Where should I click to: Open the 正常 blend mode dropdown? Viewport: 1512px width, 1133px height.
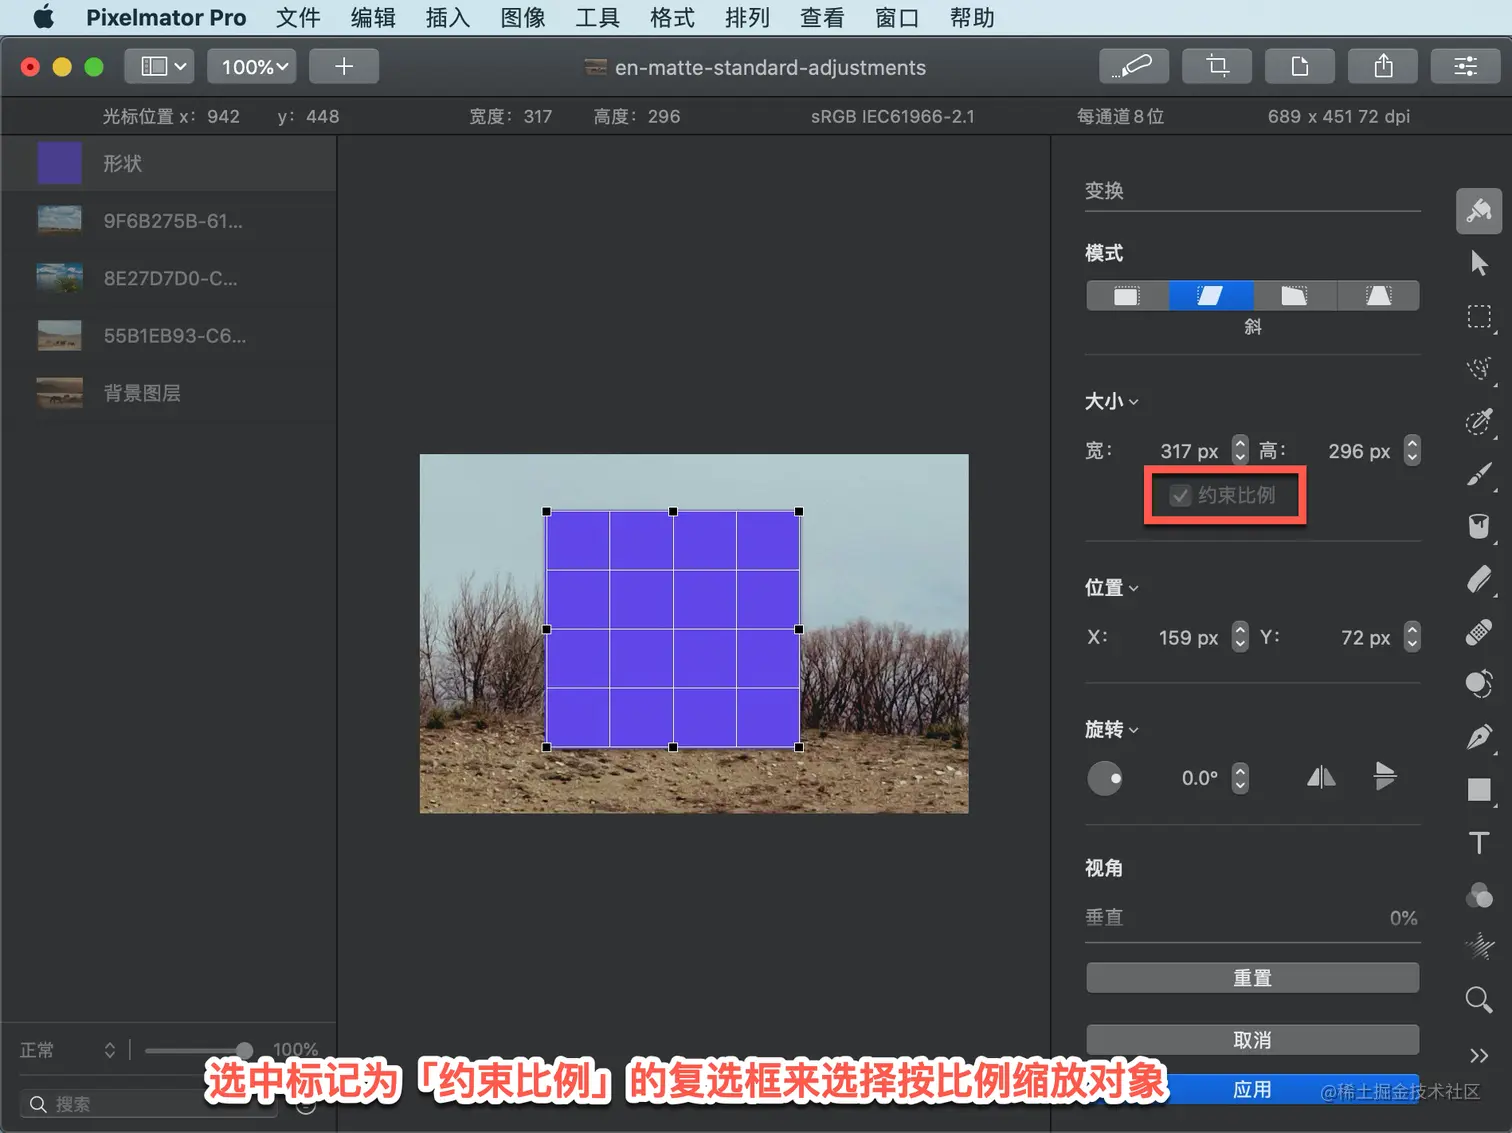(67, 1050)
